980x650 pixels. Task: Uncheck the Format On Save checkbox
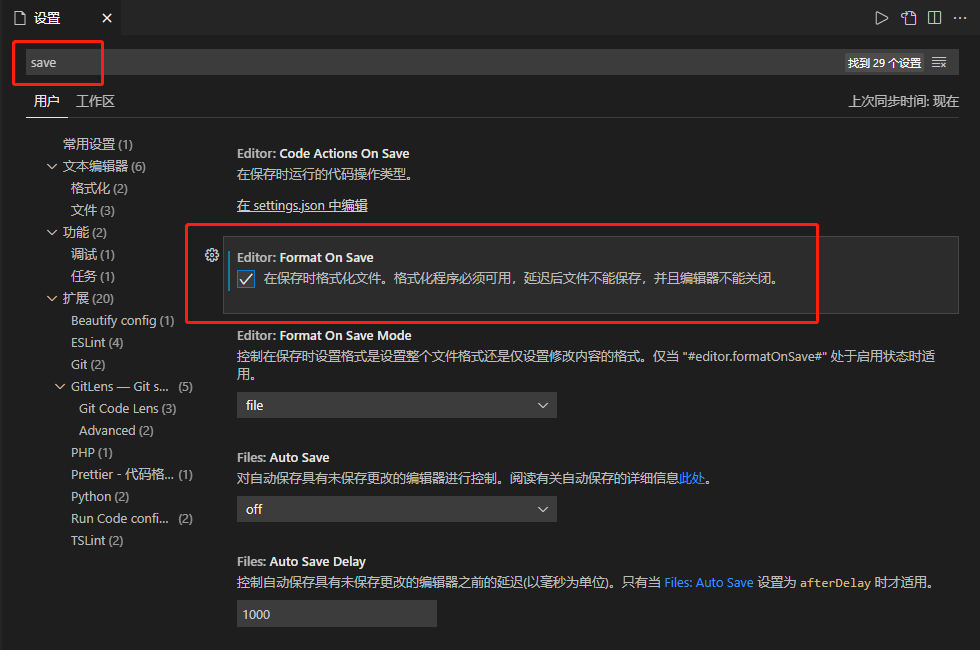(246, 279)
